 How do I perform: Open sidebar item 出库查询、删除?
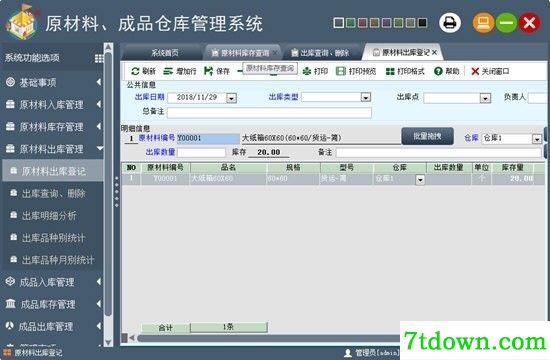click(53, 193)
